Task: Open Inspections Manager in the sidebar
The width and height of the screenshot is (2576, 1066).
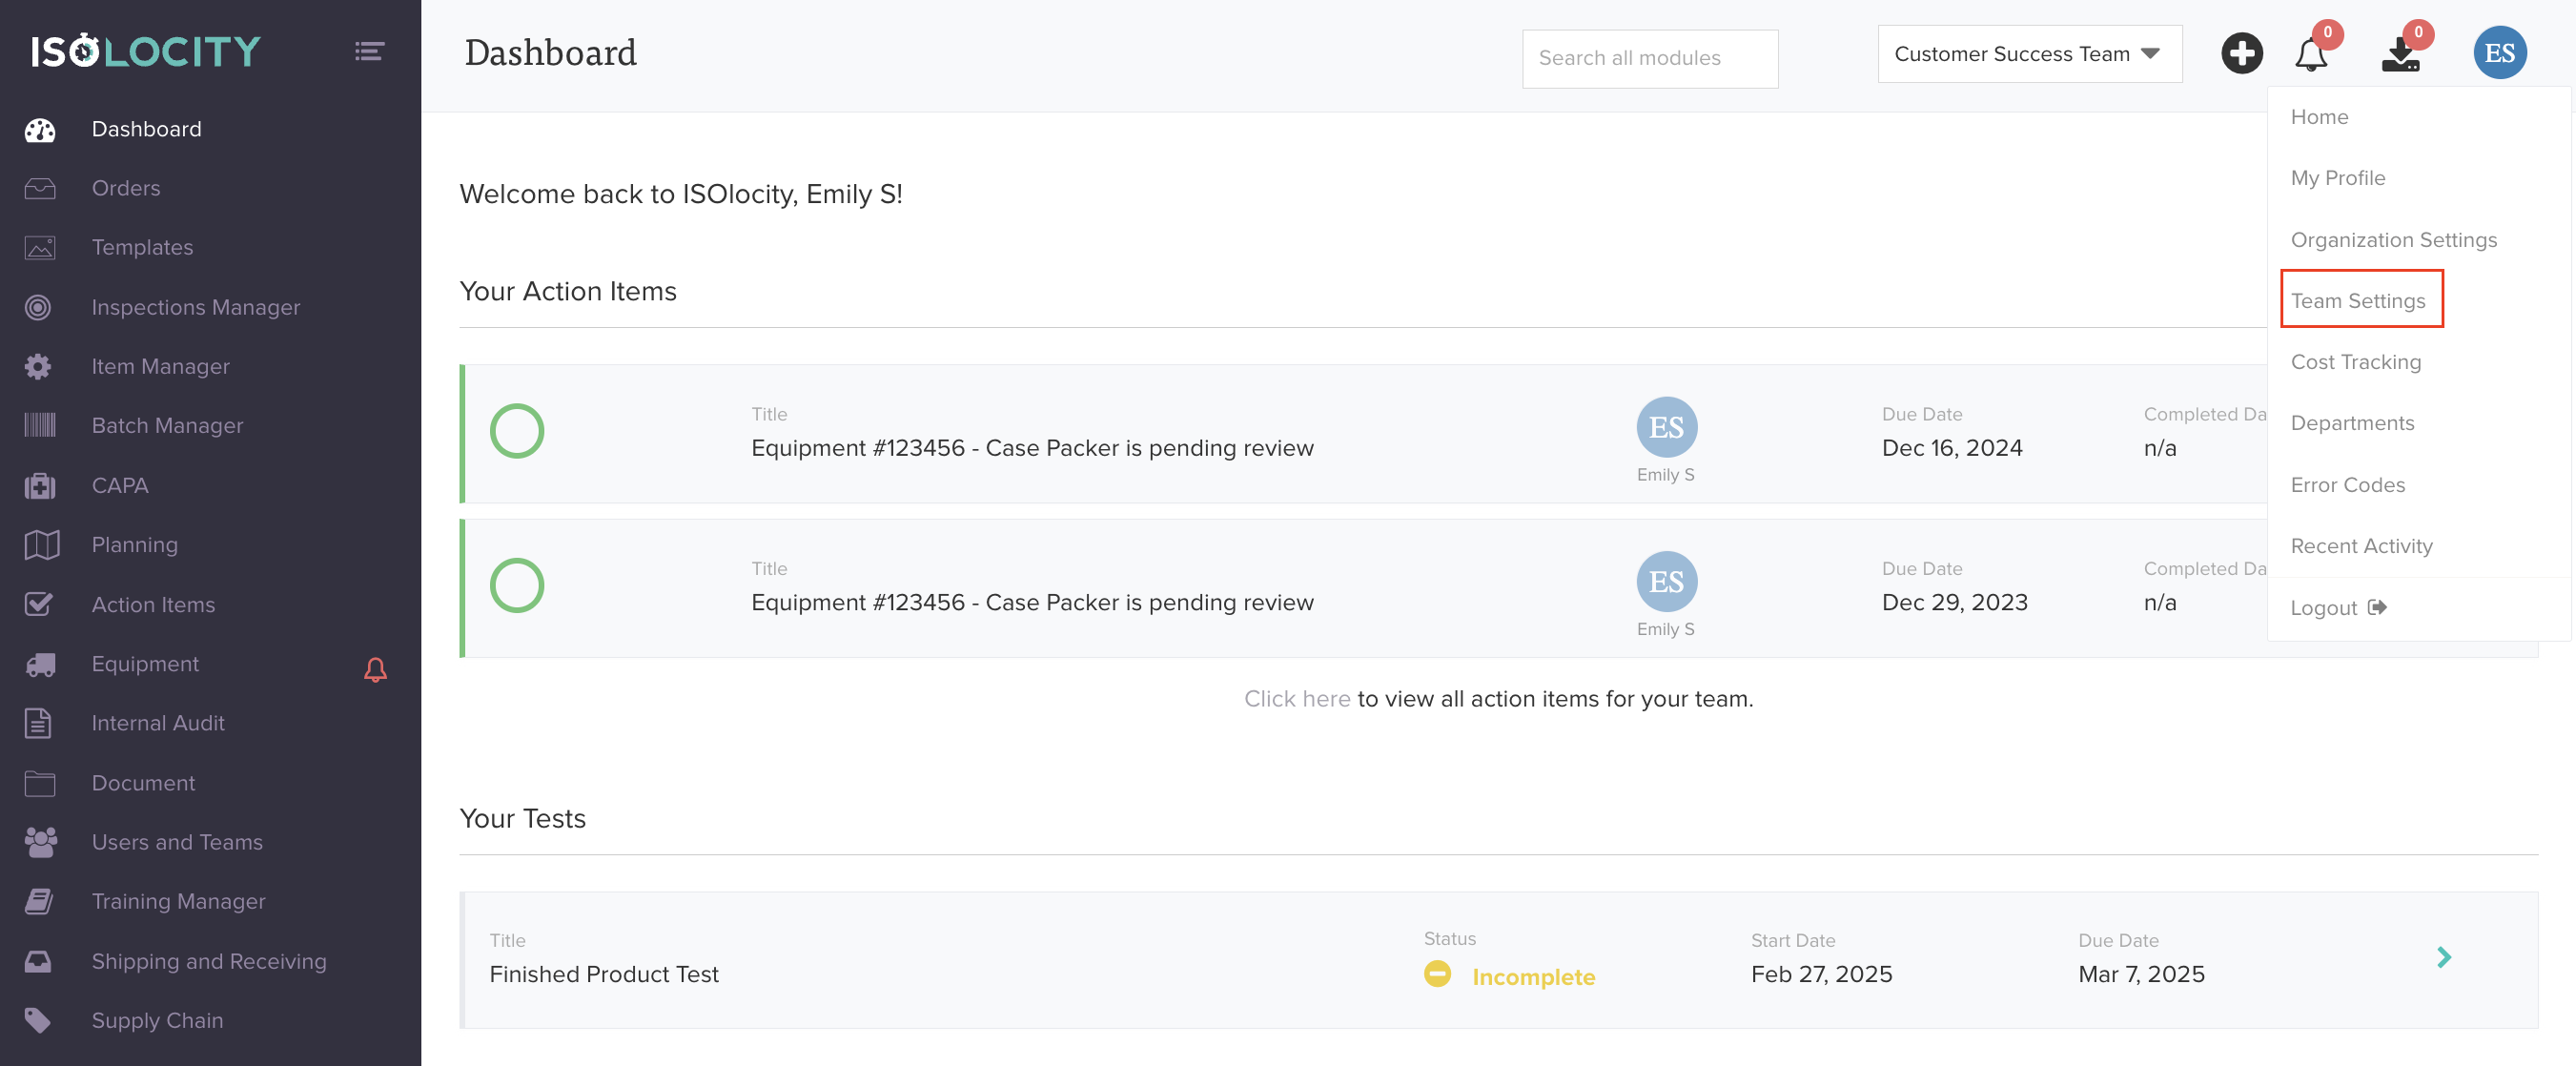Action: coord(195,308)
